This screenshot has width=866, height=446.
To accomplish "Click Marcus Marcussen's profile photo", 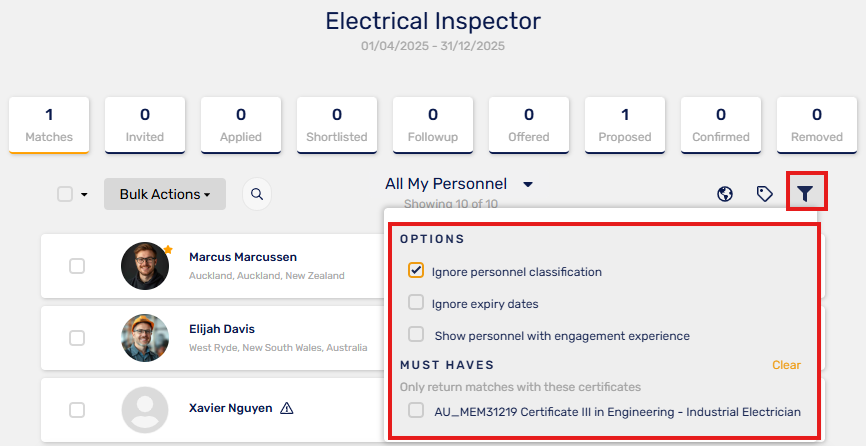I will coord(145,266).
